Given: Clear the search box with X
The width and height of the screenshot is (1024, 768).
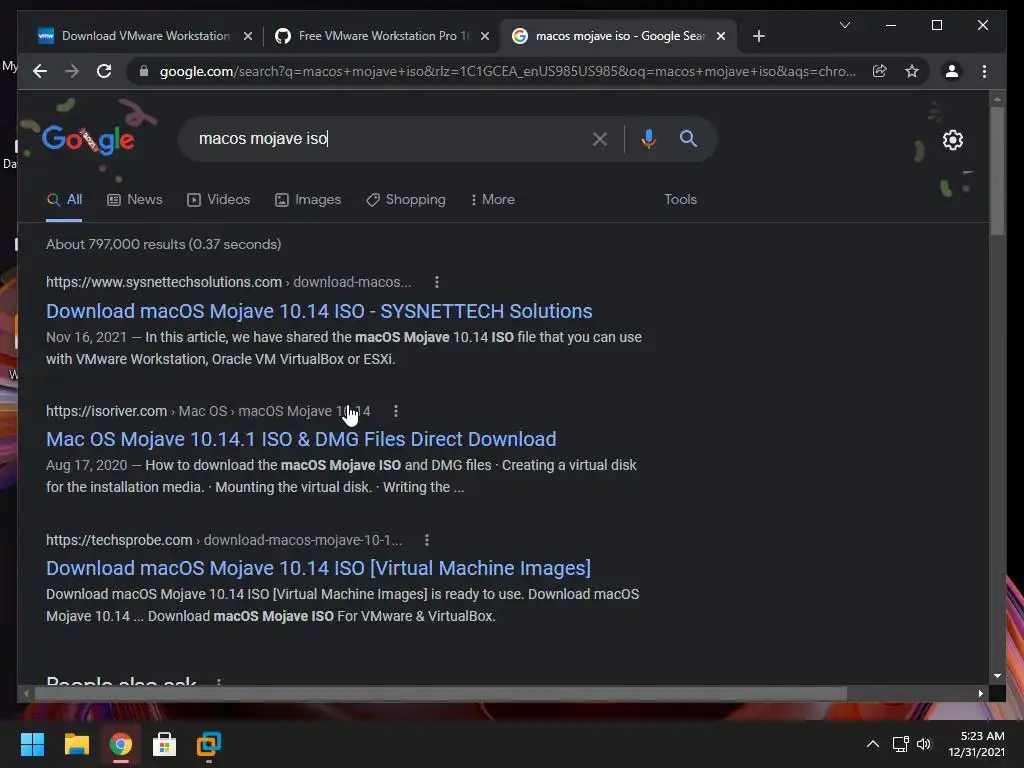Looking at the screenshot, I should point(600,138).
